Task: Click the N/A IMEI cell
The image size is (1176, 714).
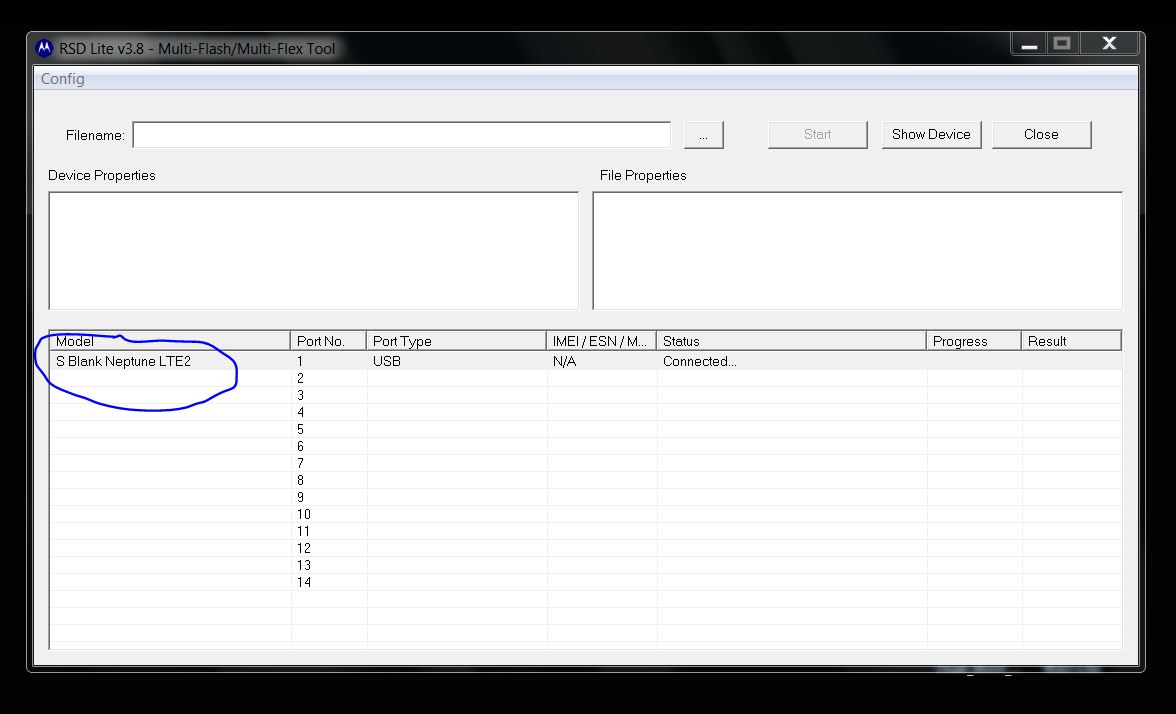Action: coord(602,361)
